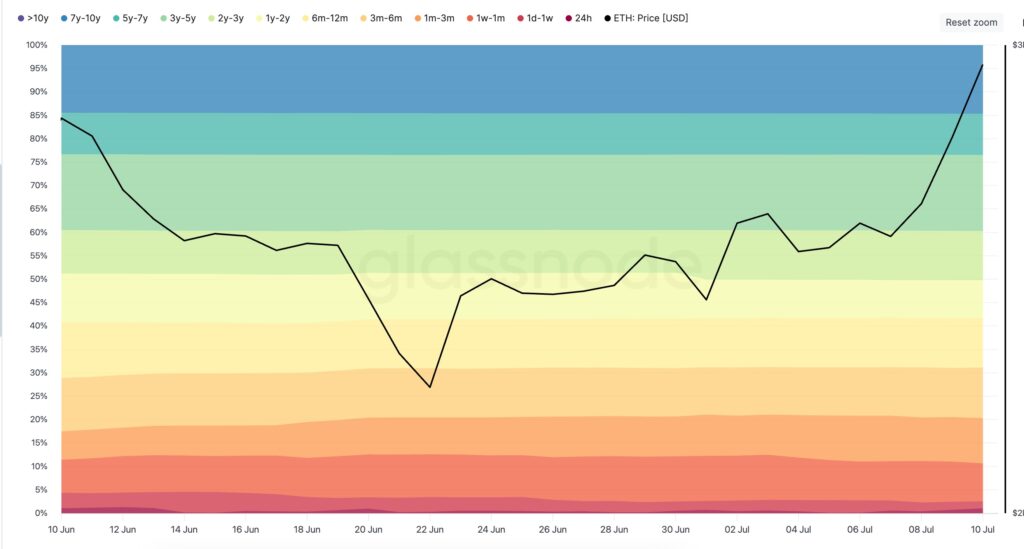Click the price line peak at 10 Jul
Viewport: 1024px width, 549px height.
(982, 65)
